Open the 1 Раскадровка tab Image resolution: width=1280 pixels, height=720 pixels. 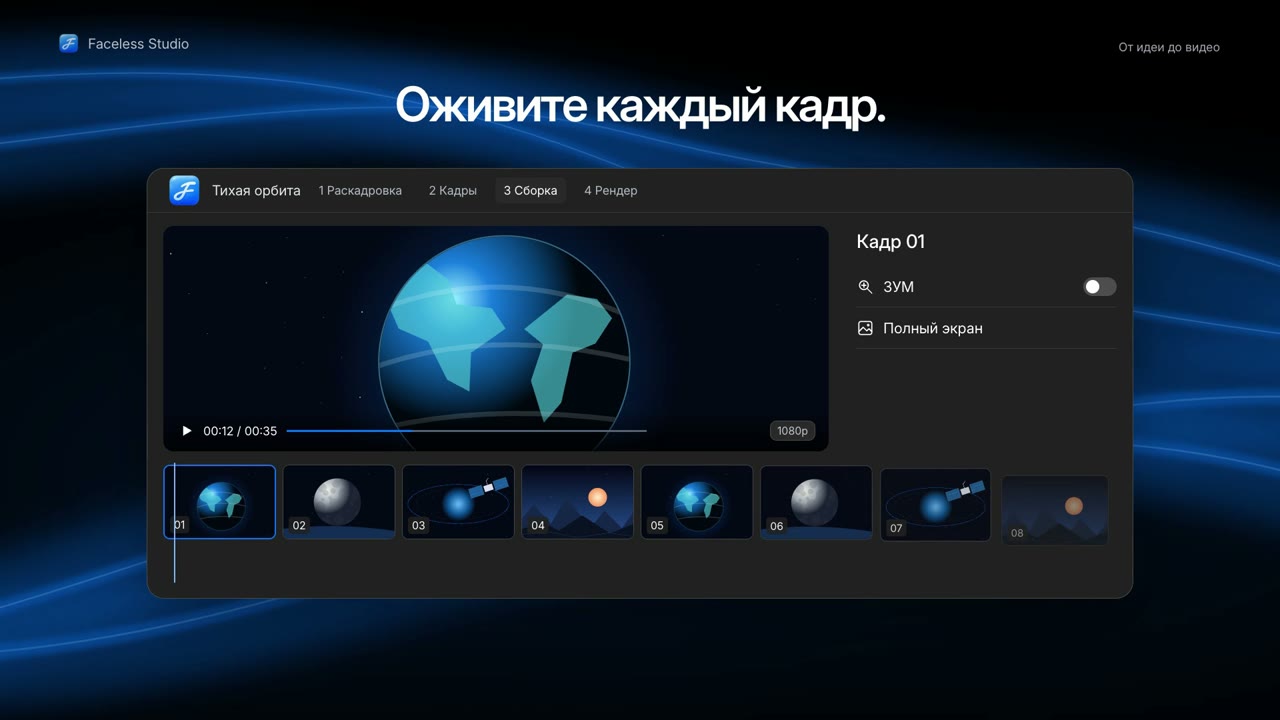click(x=360, y=190)
